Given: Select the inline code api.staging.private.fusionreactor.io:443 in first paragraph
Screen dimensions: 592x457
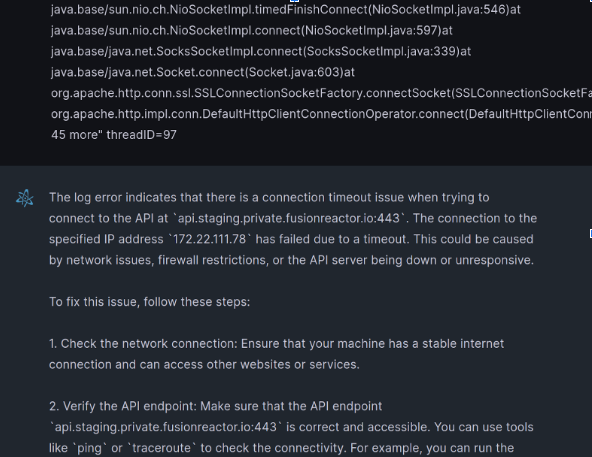Looking at the screenshot, I should point(291,218).
